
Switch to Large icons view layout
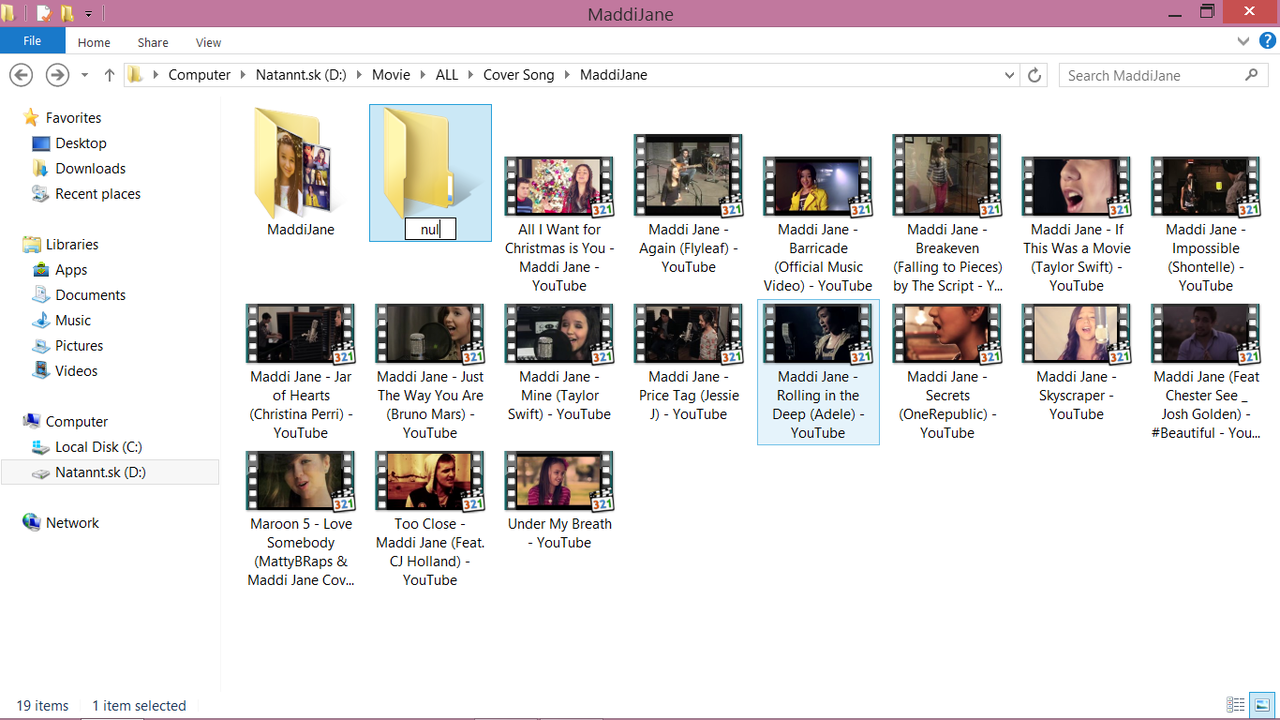pyautogui.click(x=1260, y=705)
